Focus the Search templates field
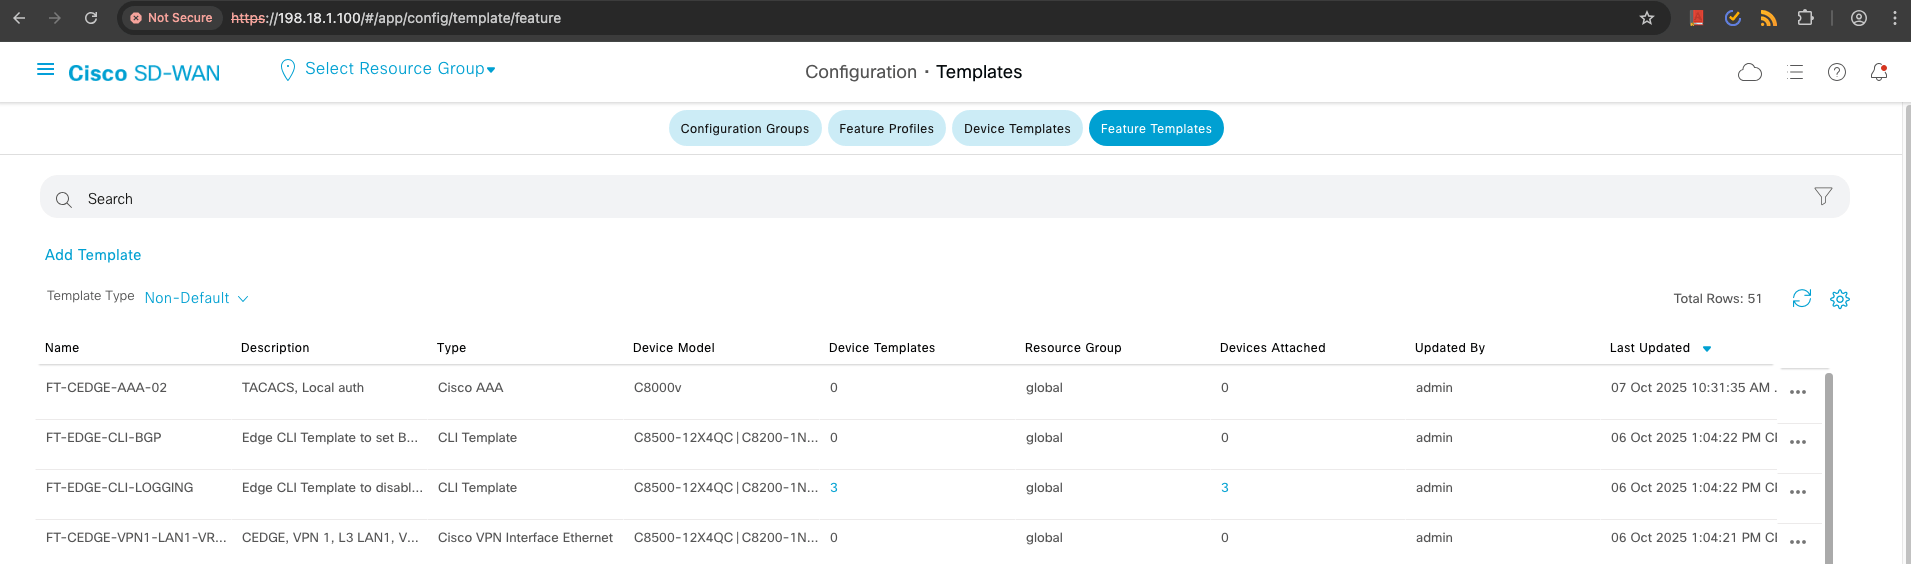 (x=945, y=197)
